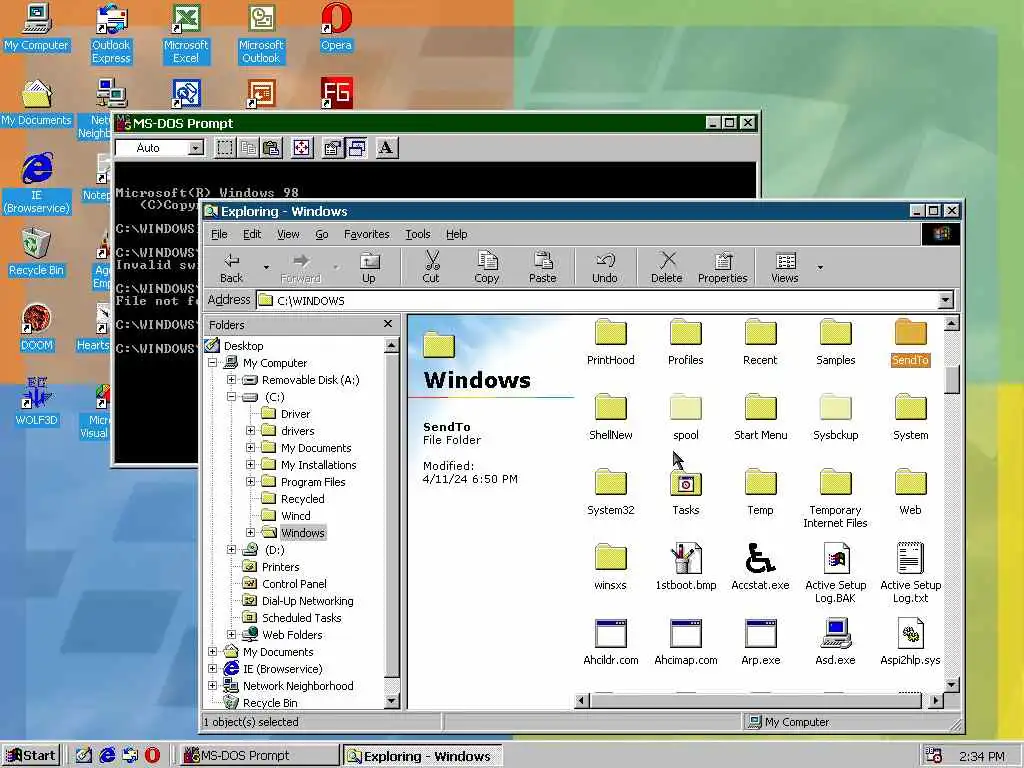Select the Accstat.exe file icon
1024x768 pixels.
click(x=760, y=558)
